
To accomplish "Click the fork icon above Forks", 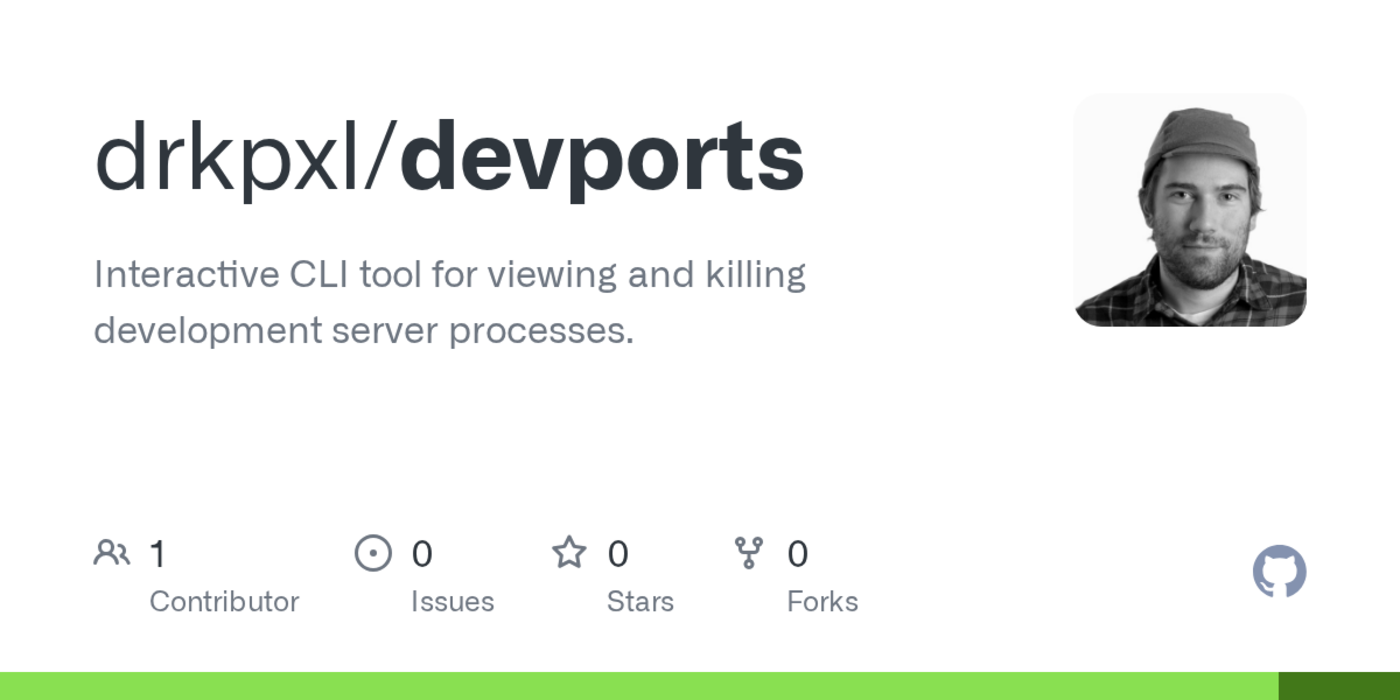I will [x=749, y=553].
